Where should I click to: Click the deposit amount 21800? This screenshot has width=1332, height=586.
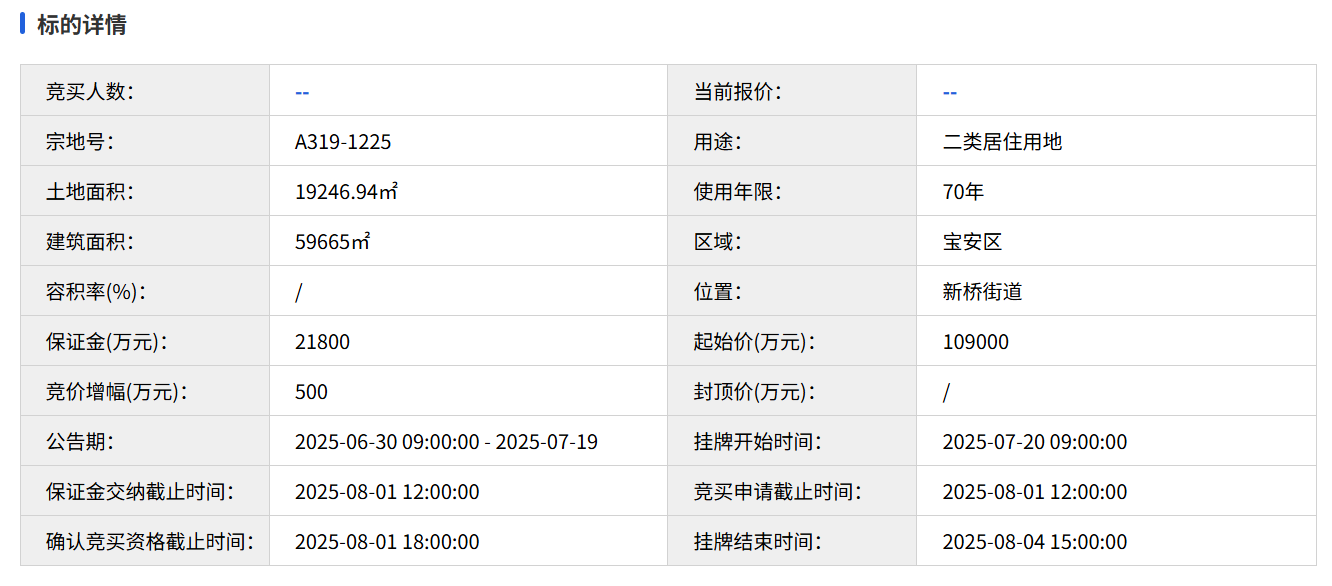(x=322, y=342)
